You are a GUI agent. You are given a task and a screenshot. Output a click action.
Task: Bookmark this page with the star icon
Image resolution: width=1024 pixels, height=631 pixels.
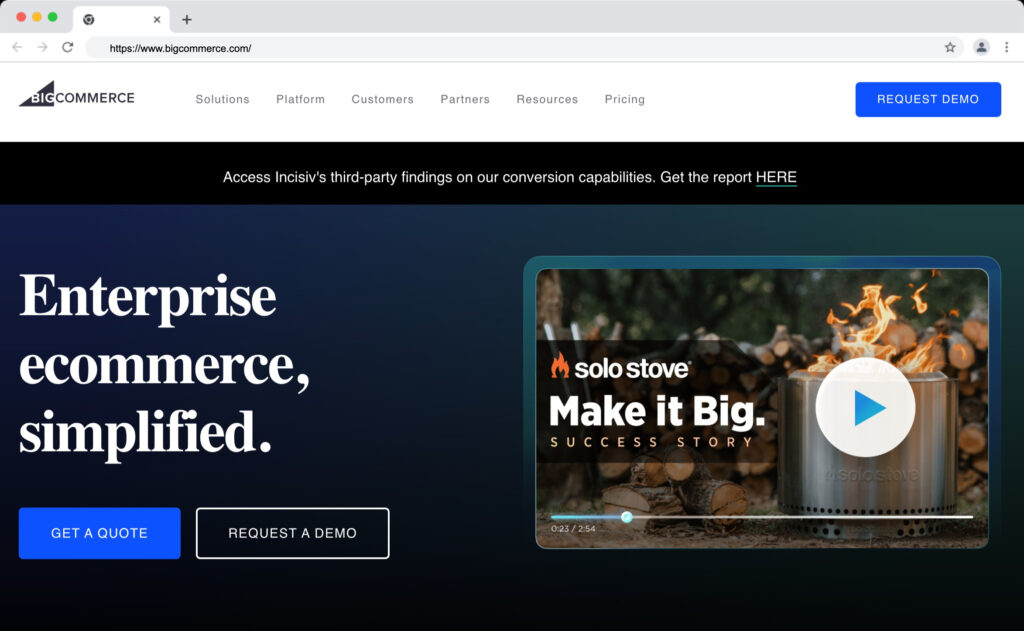point(950,47)
